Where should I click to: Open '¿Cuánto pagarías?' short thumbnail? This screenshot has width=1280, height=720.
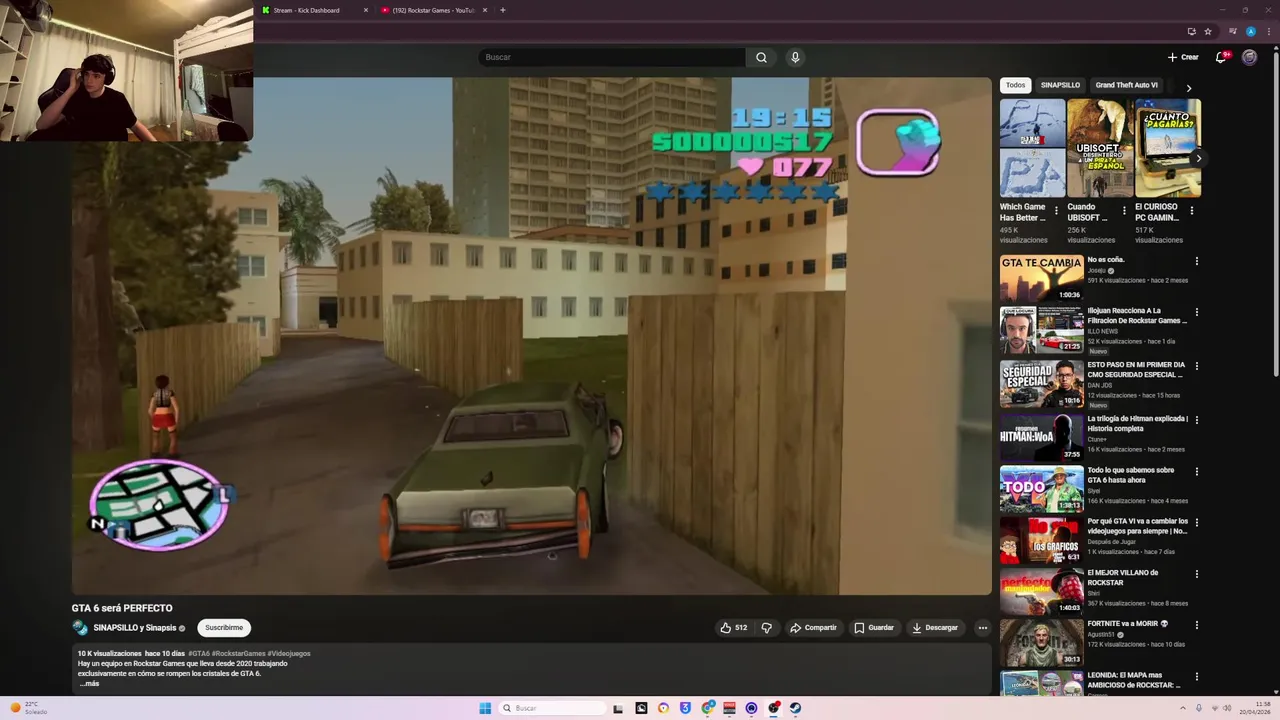[1168, 148]
